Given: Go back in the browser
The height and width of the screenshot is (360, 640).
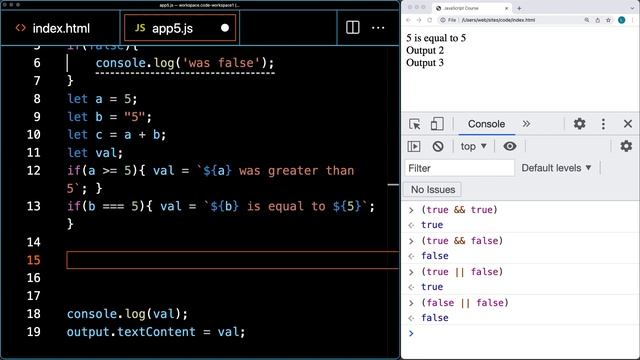Looking at the screenshot, I should tap(408, 20).
